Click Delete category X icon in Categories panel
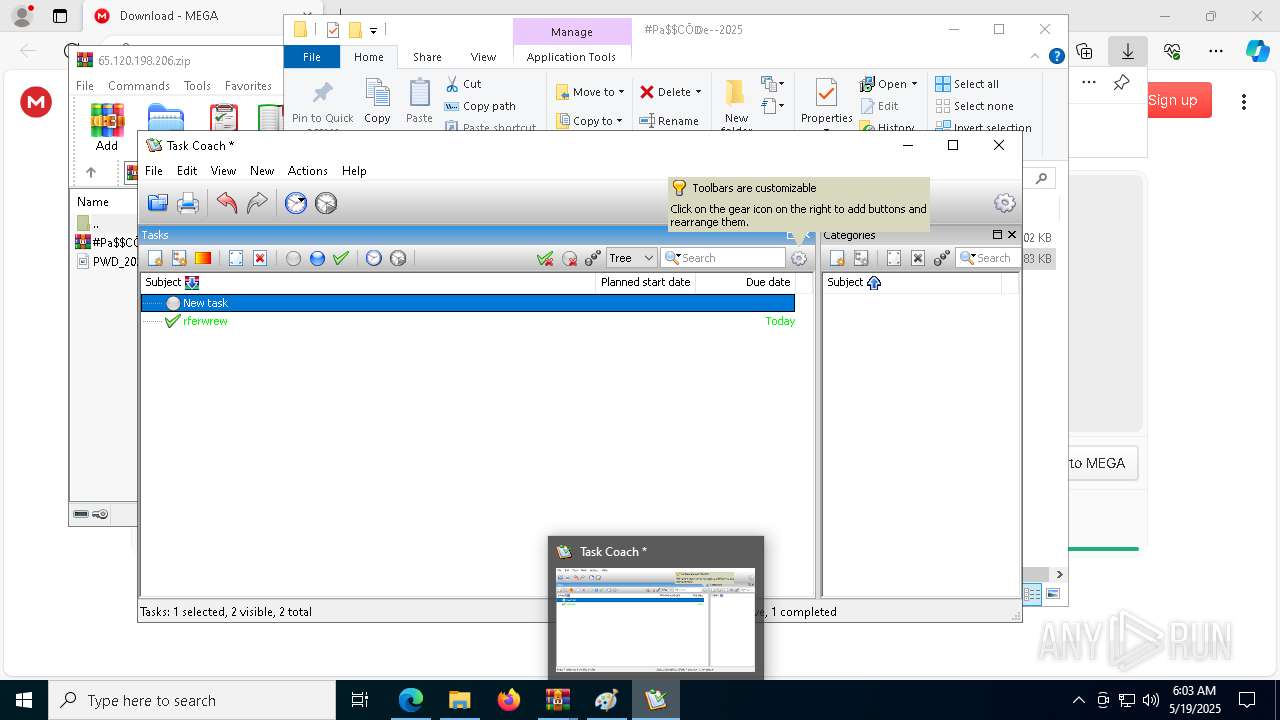Image resolution: width=1280 pixels, height=720 pixels. 918,258
